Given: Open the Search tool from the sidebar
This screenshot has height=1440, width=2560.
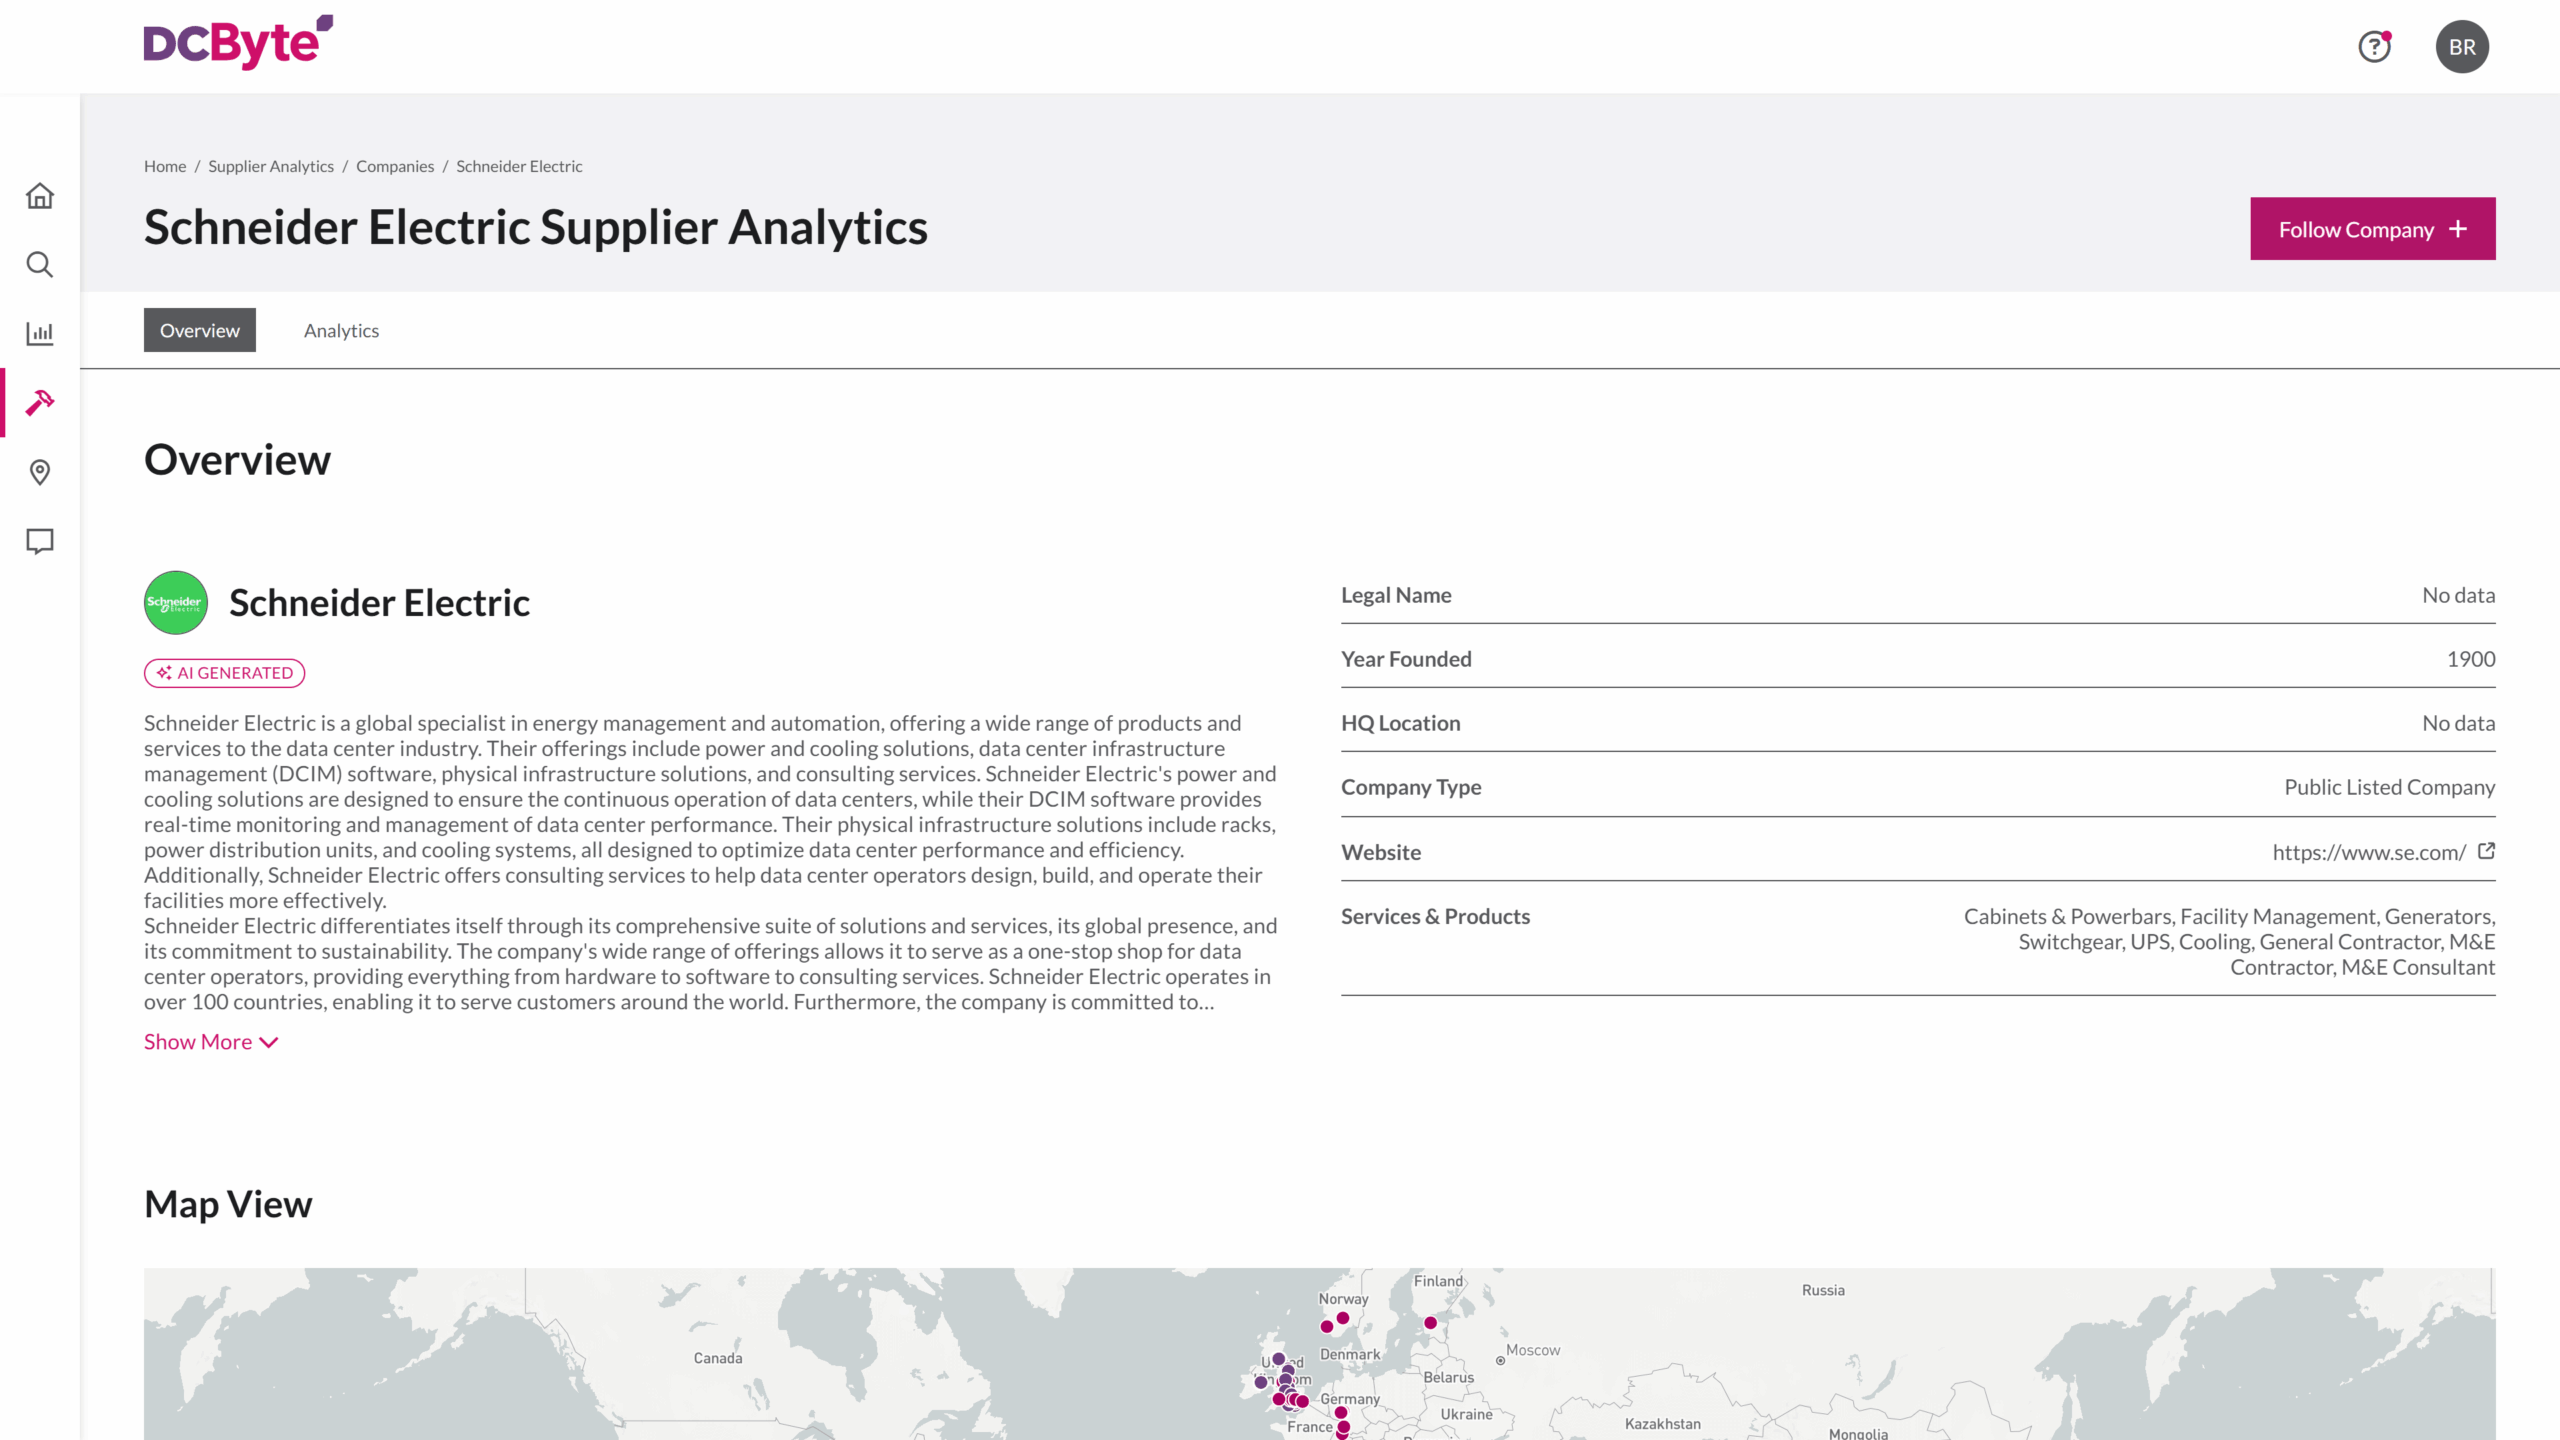Looking at the screenshot, I should (40, 264).
